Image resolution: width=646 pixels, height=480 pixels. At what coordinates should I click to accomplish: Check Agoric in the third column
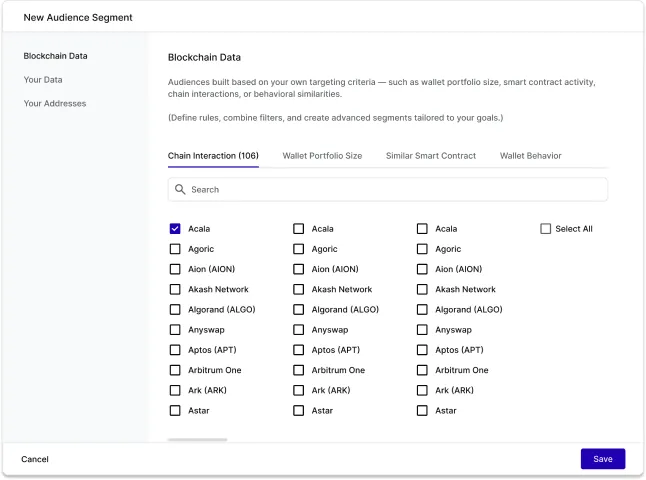click(x=422, y=249)
